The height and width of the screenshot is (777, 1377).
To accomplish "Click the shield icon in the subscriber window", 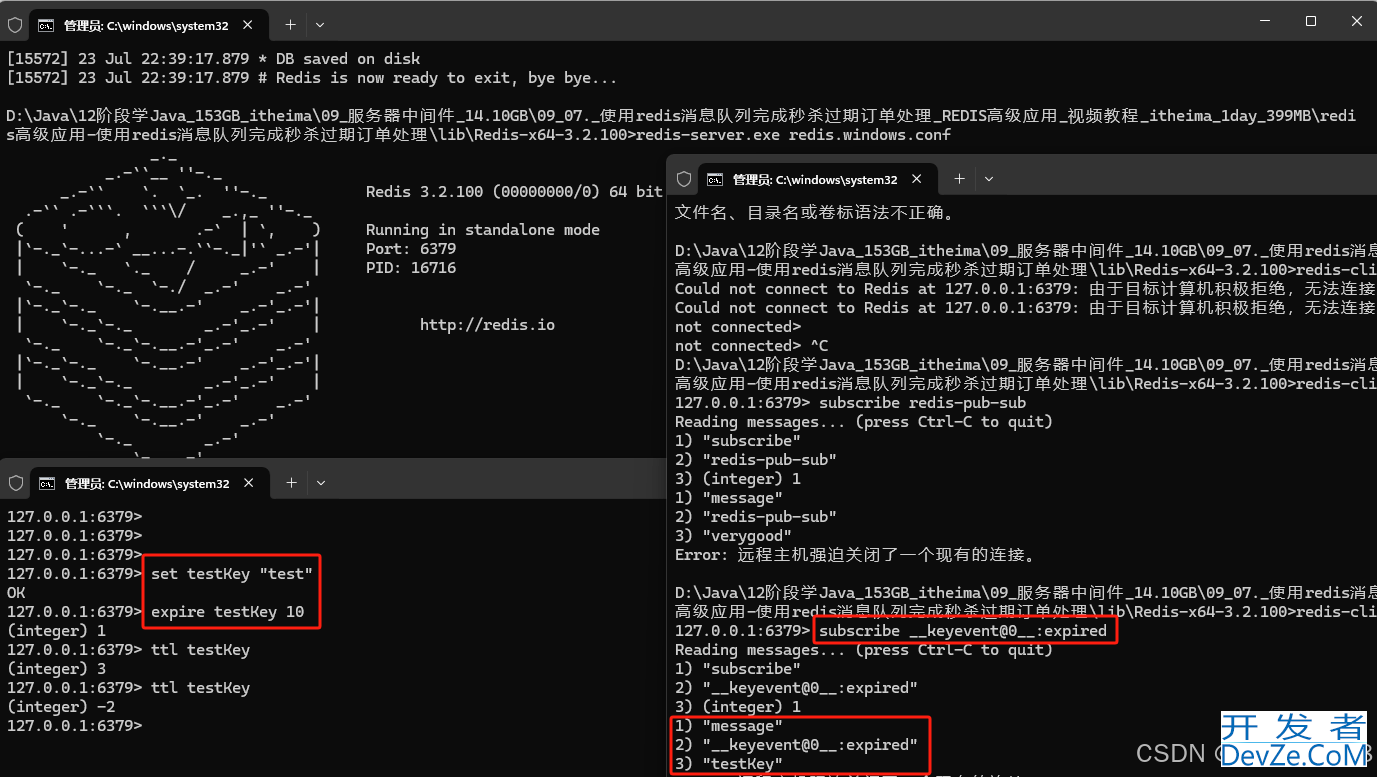I will (684, 179).
